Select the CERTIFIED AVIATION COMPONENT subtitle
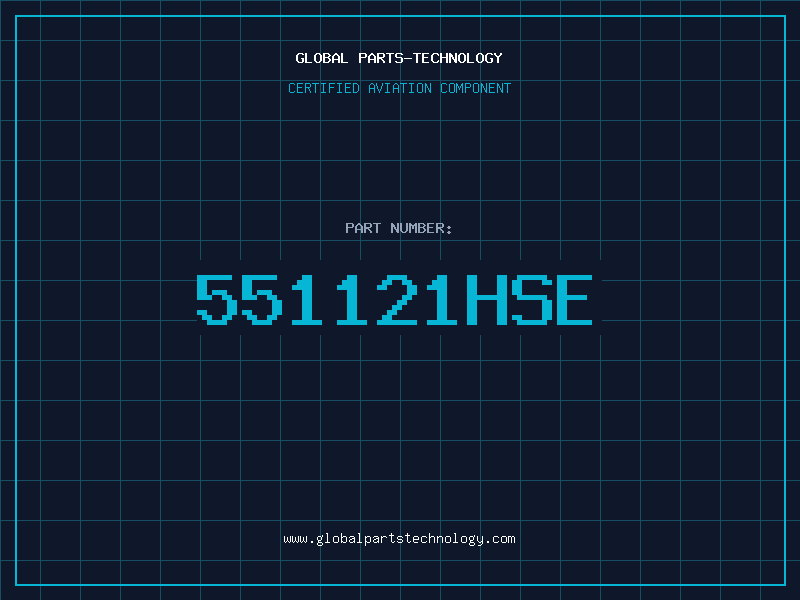 [x=399, y=88]
